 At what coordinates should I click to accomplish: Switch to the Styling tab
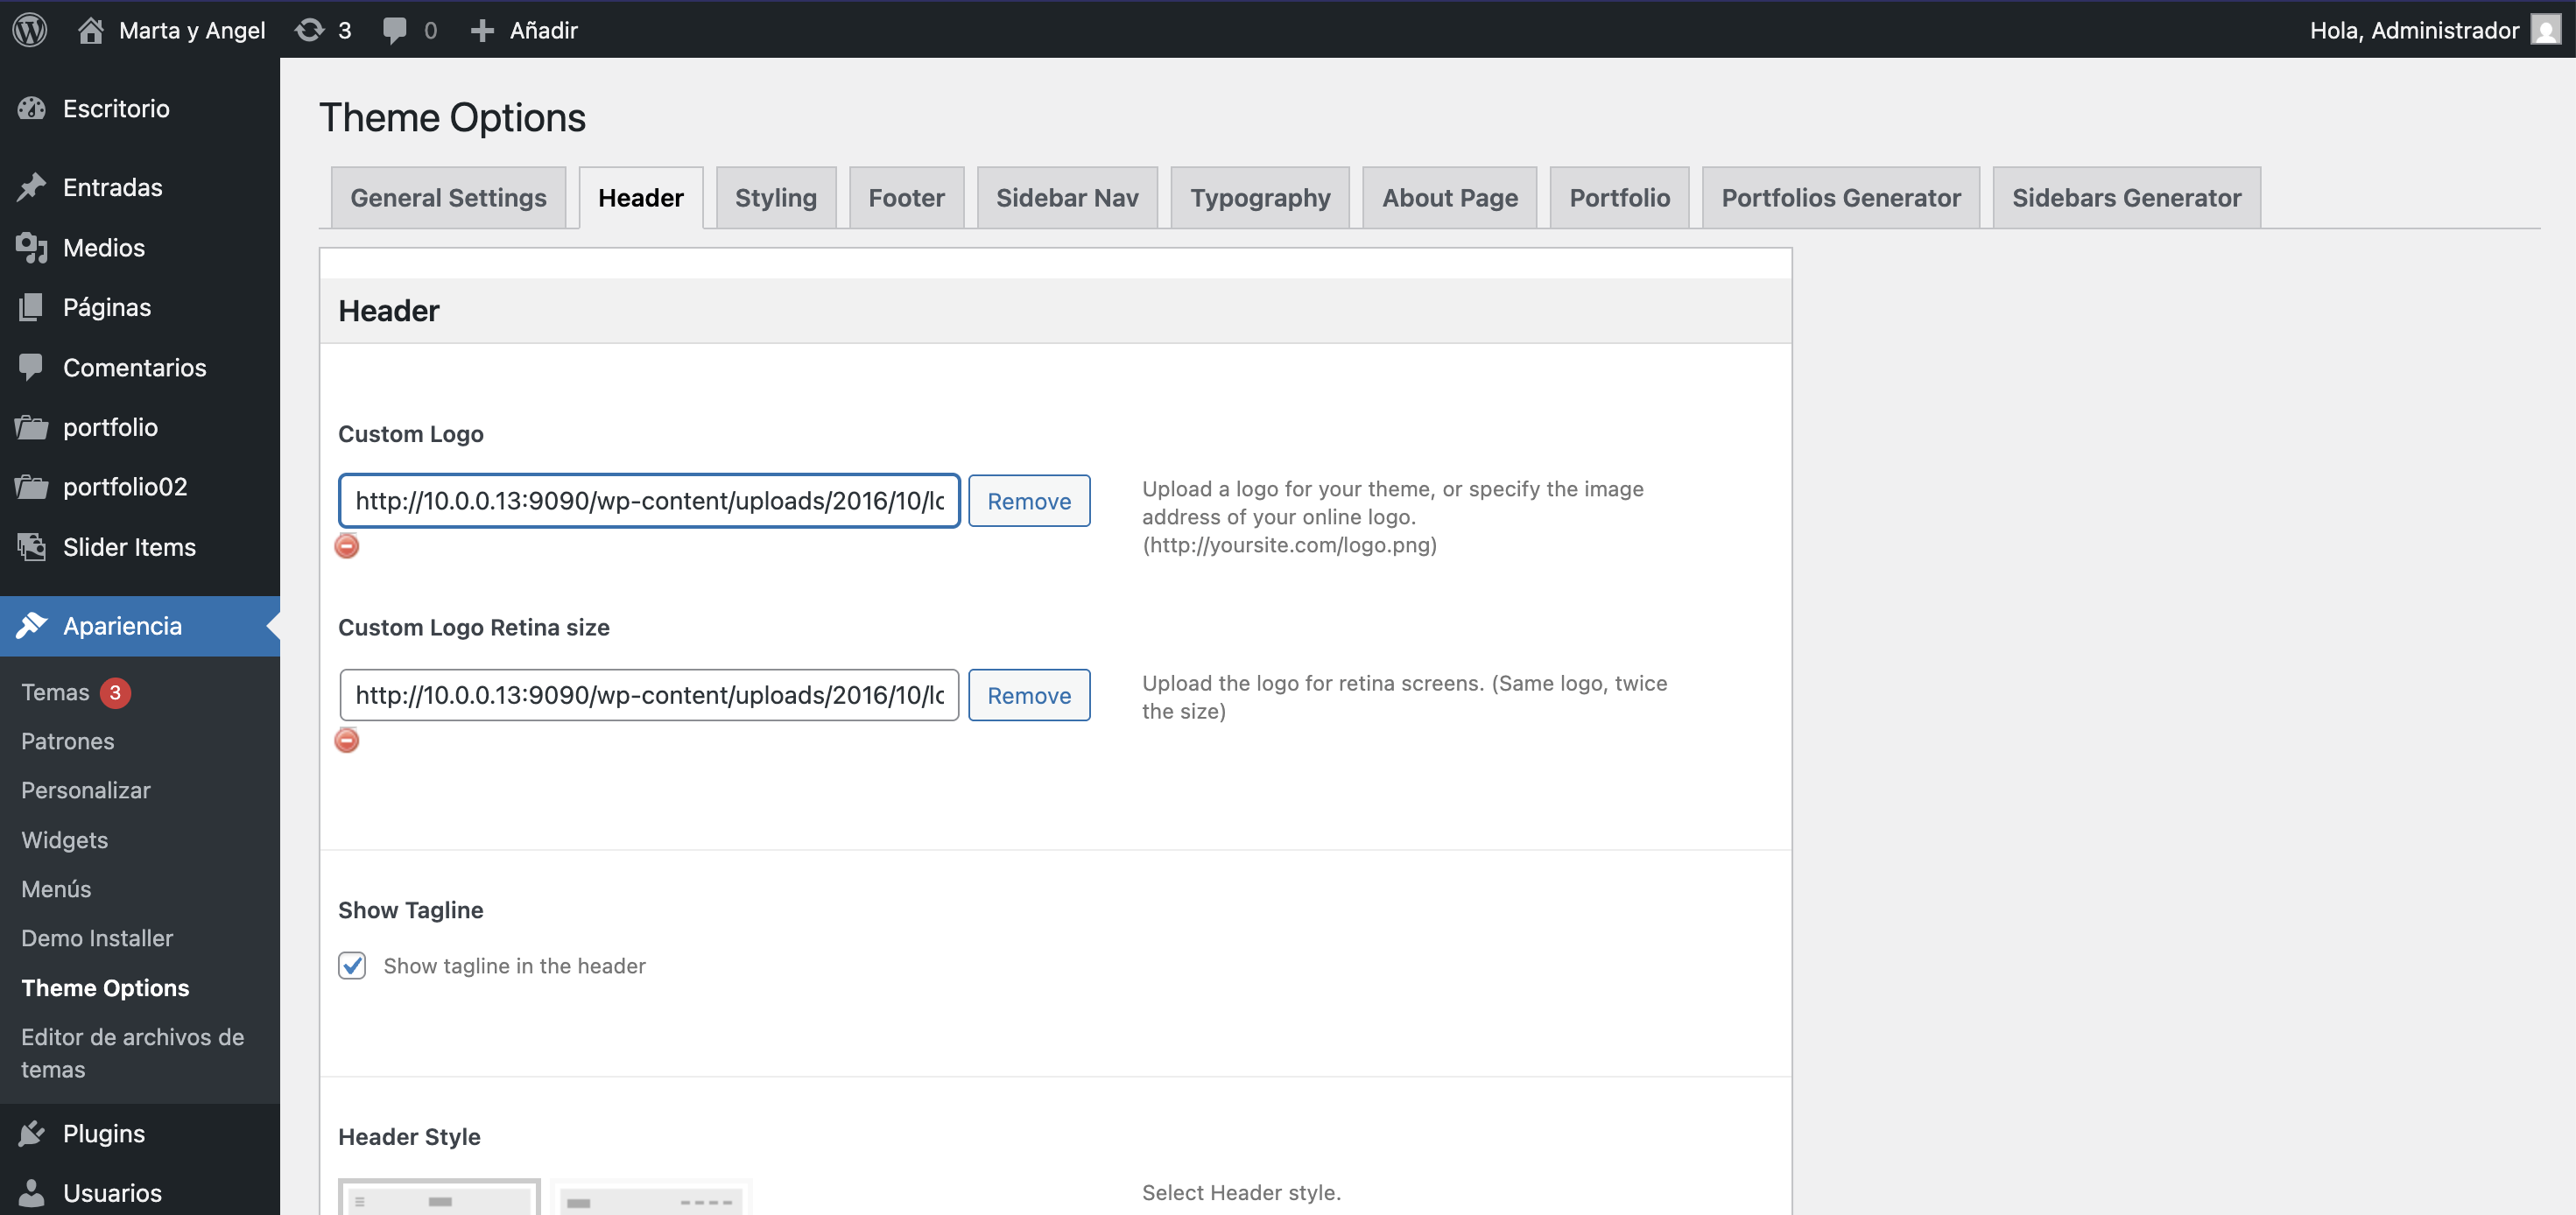(775, 198)
